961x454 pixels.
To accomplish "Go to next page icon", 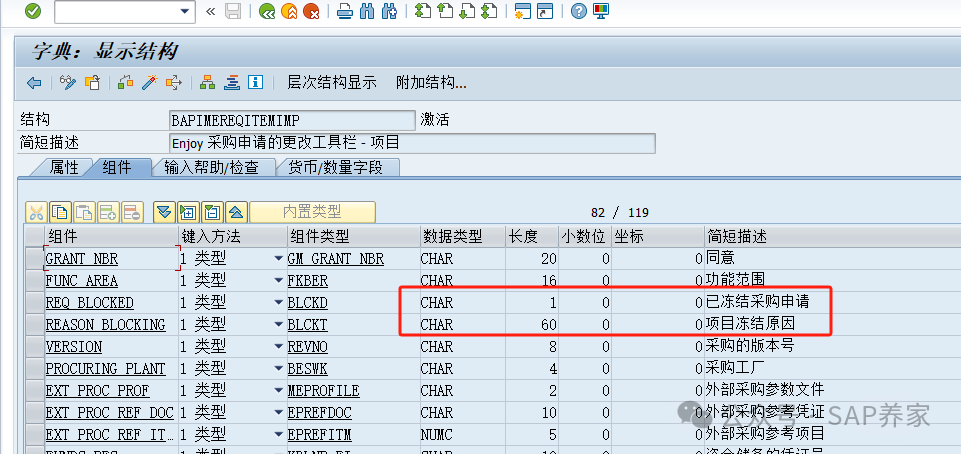I will [467, 11].
